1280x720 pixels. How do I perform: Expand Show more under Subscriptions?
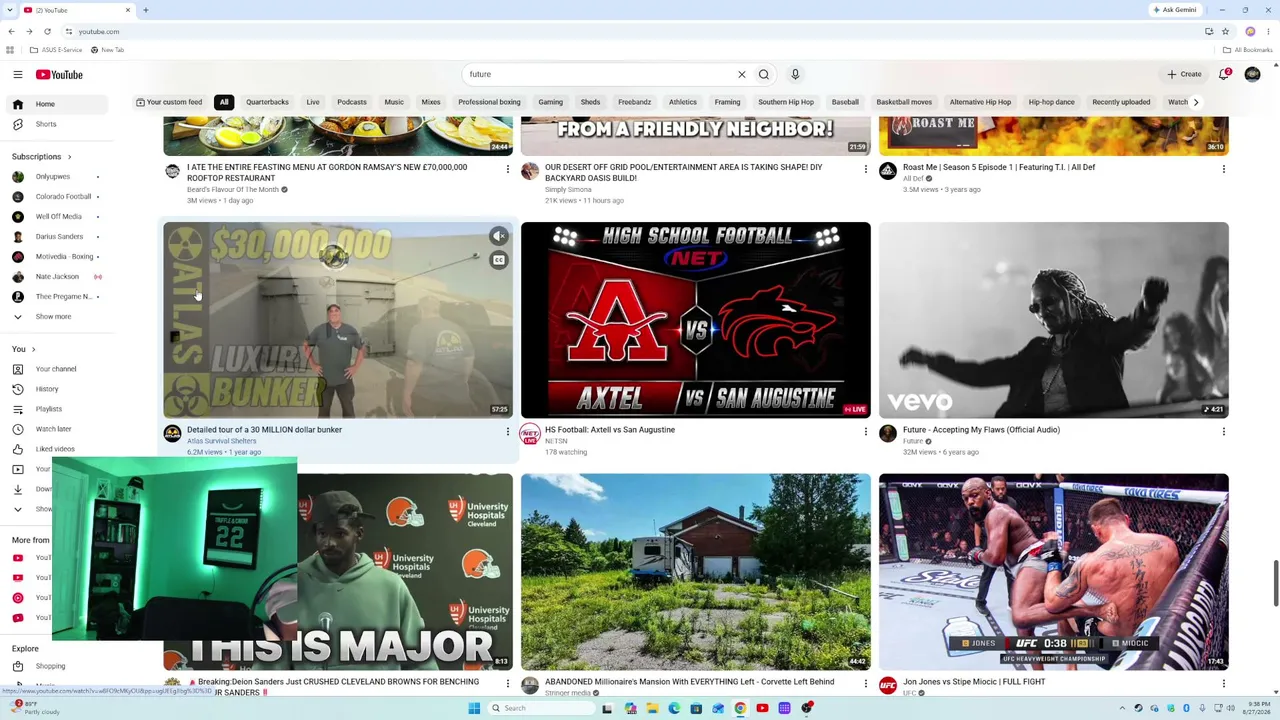pyautogui.click(x=55, y=317)
